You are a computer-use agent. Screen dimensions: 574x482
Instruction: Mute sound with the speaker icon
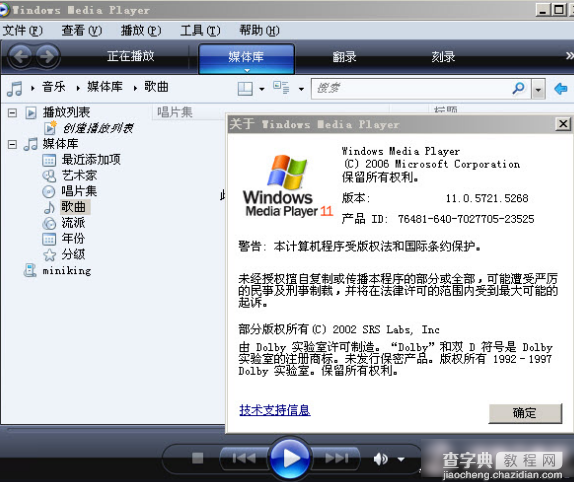pyautogui.click(x=381, y=459)
